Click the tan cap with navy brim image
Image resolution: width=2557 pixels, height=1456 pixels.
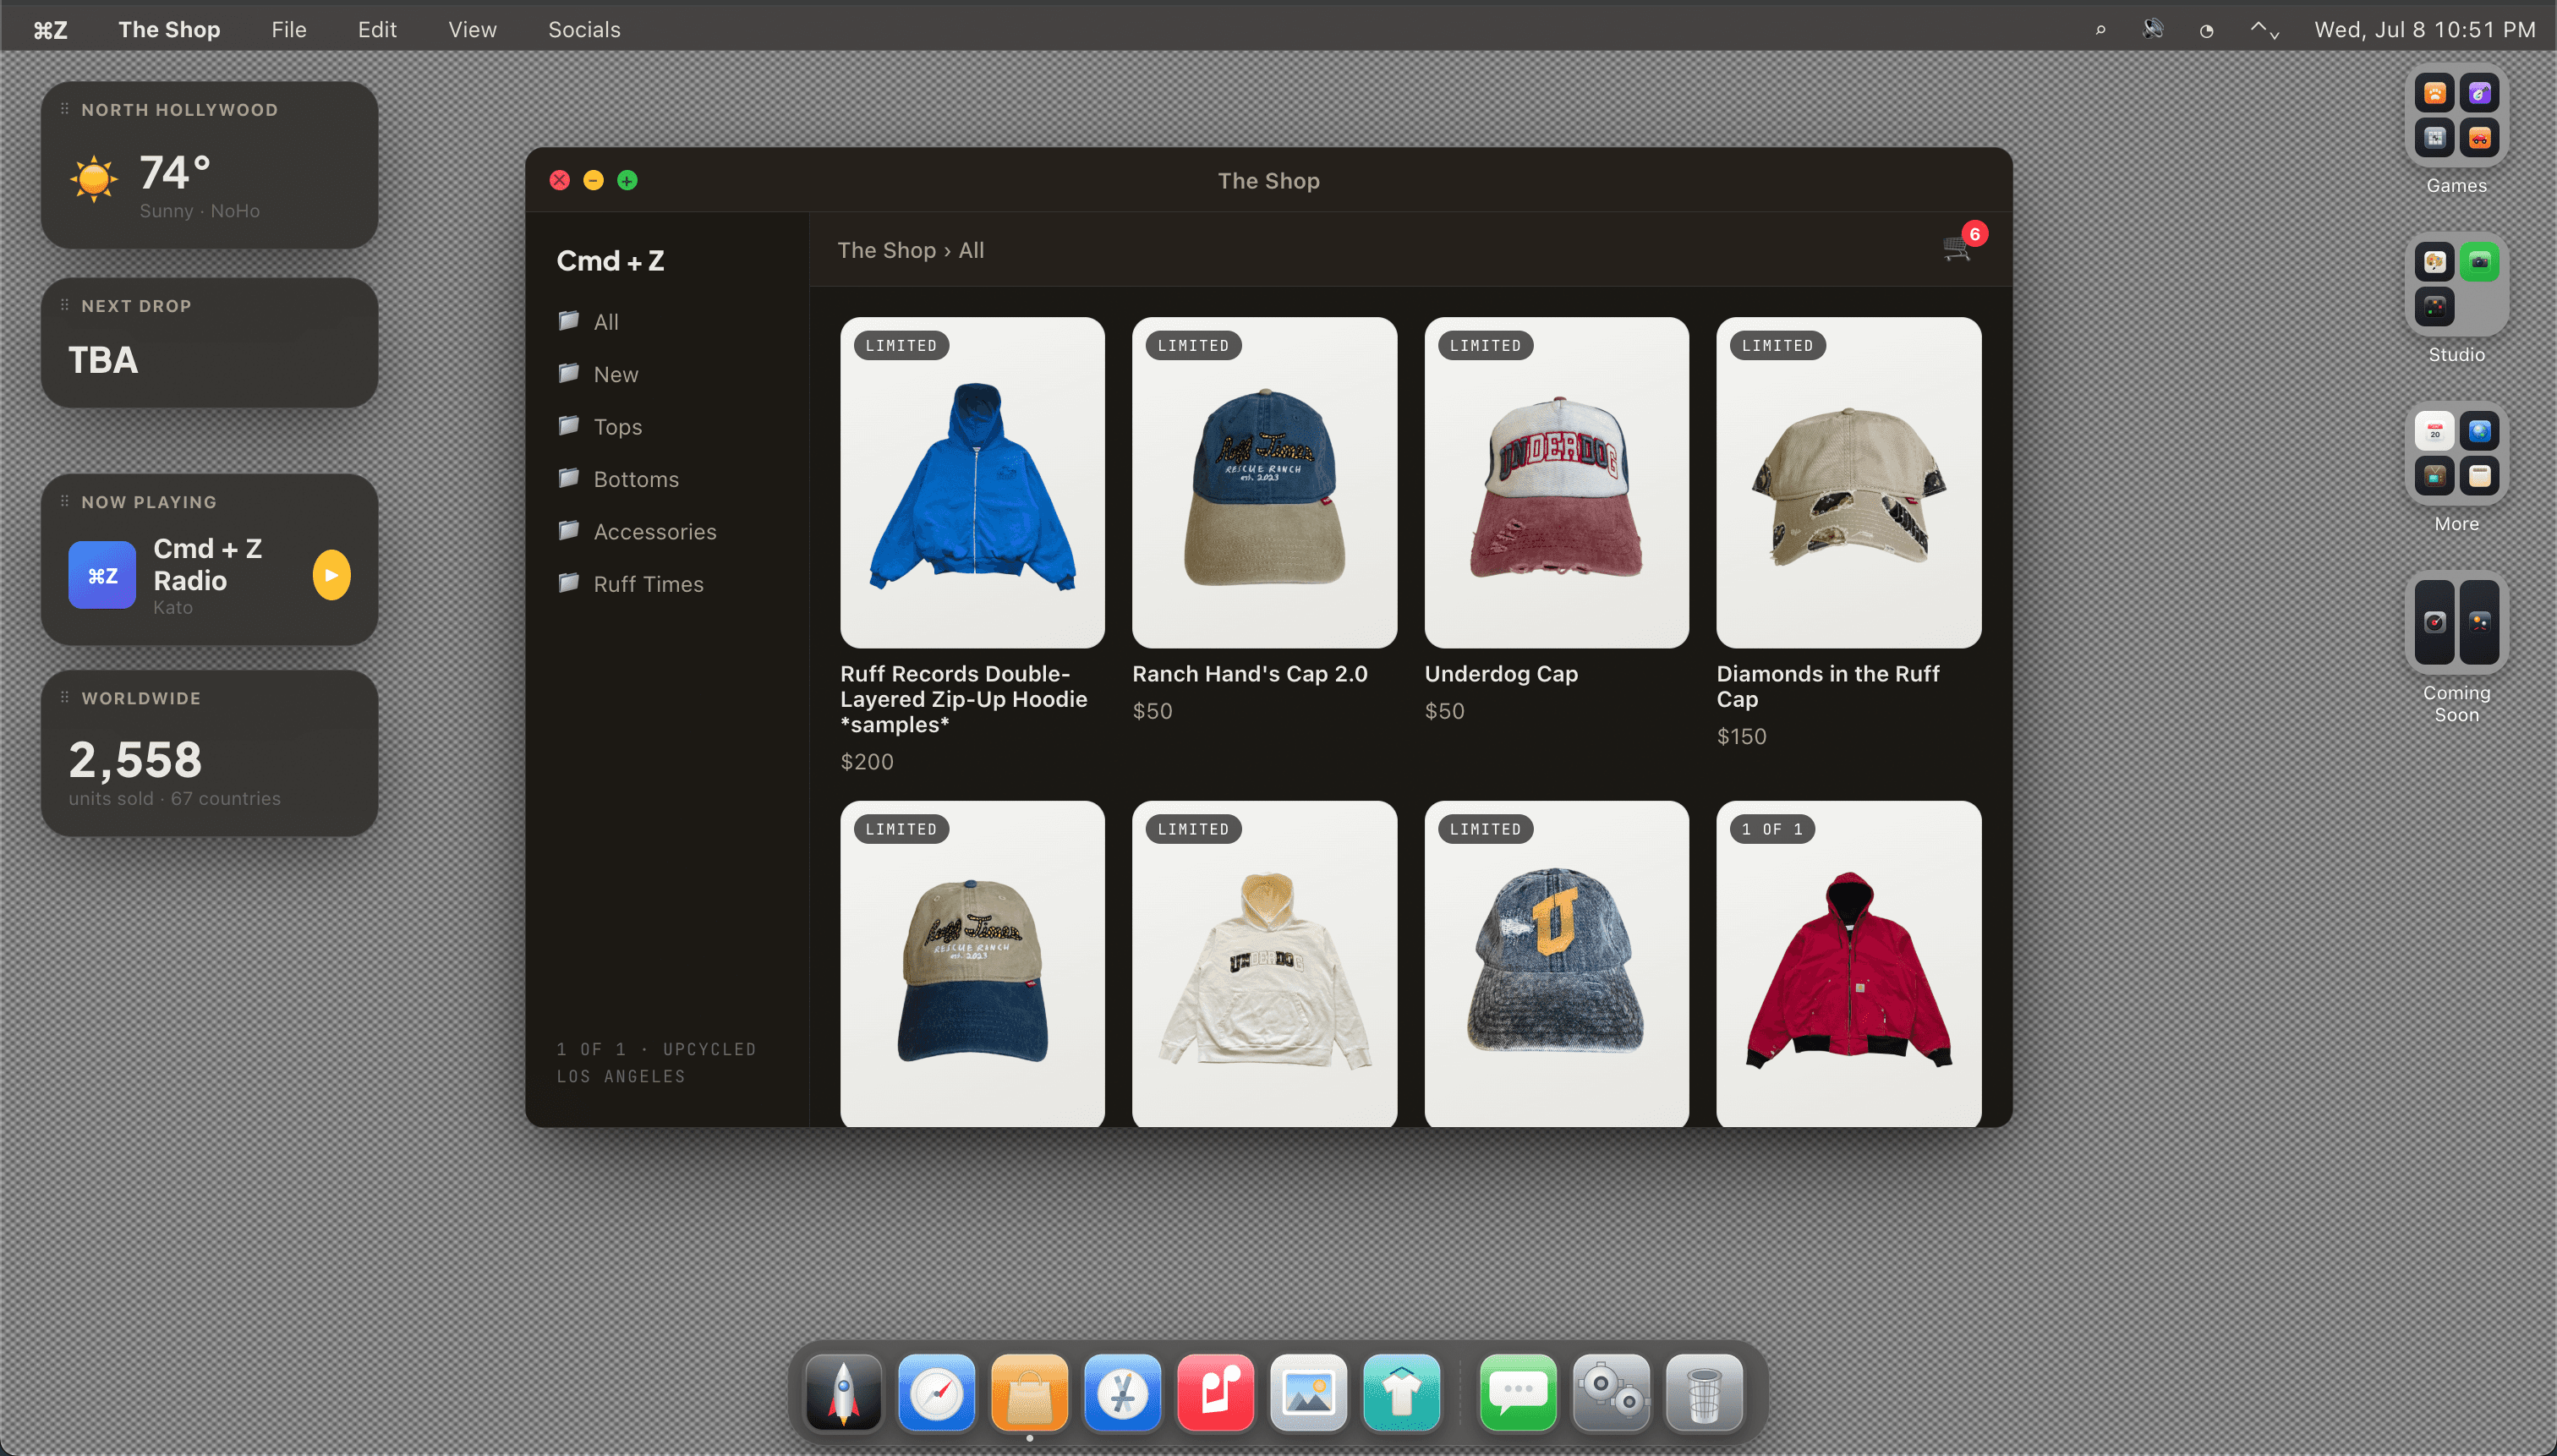click(x=972, y=964)
